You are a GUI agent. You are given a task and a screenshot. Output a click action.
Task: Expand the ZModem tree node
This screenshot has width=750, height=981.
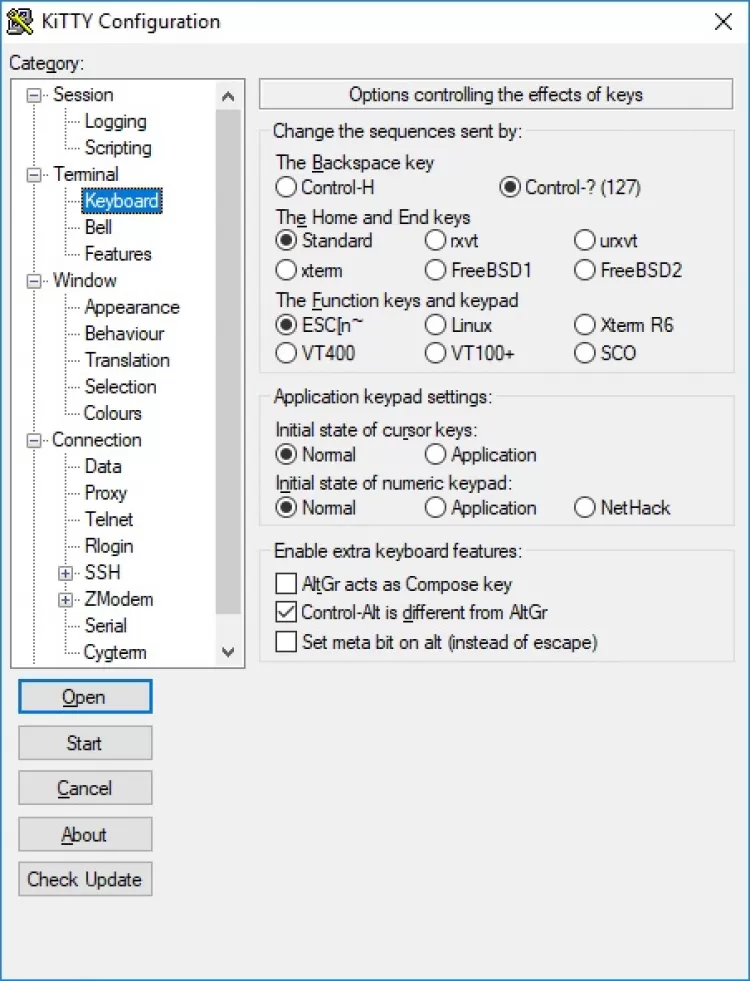click(x=66, y=600)
